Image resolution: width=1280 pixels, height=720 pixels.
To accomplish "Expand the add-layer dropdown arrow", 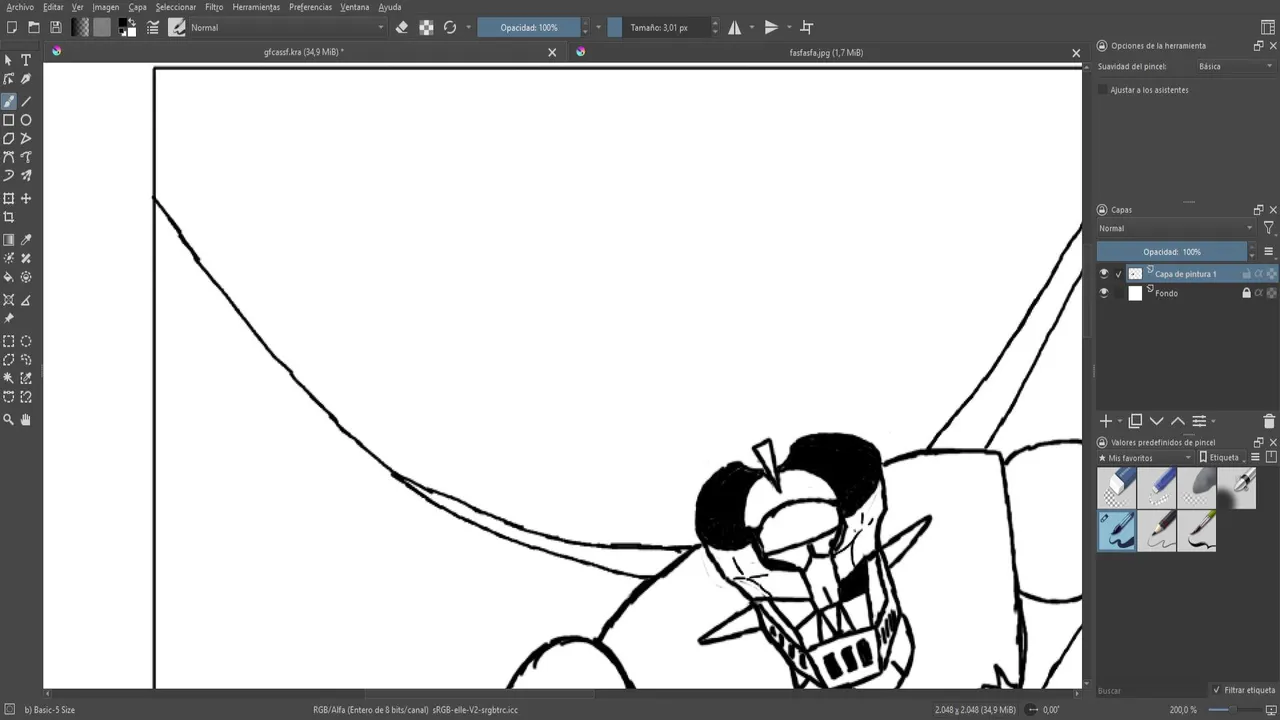I will (1120, 422).
